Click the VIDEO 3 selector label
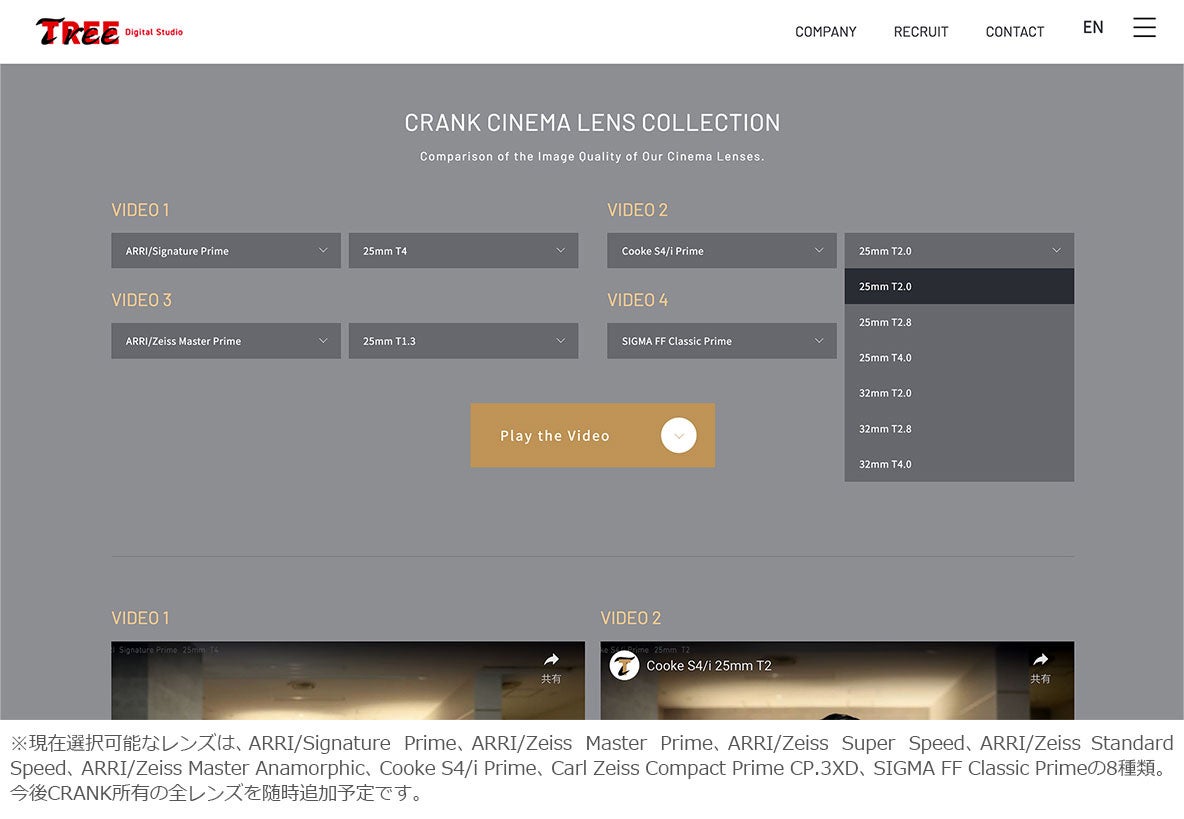 point(141,300)
